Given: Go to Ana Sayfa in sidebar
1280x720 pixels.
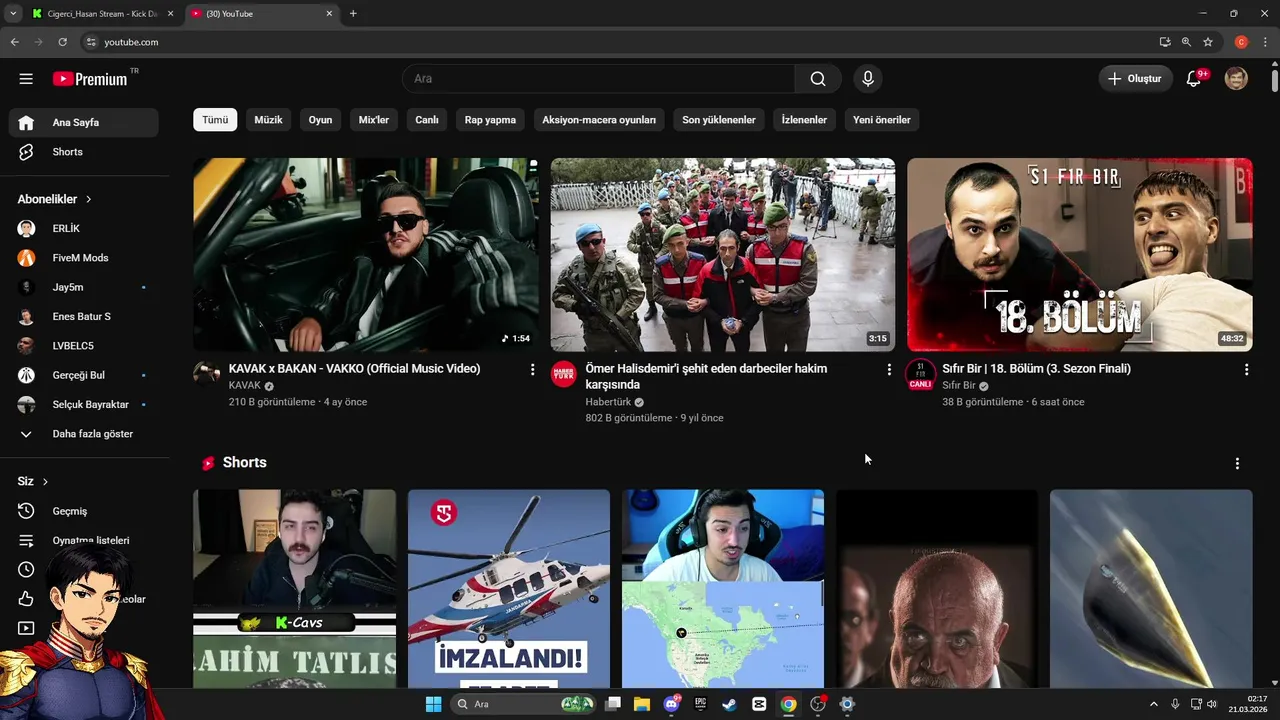Looking at the screenshot, I should point(84,123).
